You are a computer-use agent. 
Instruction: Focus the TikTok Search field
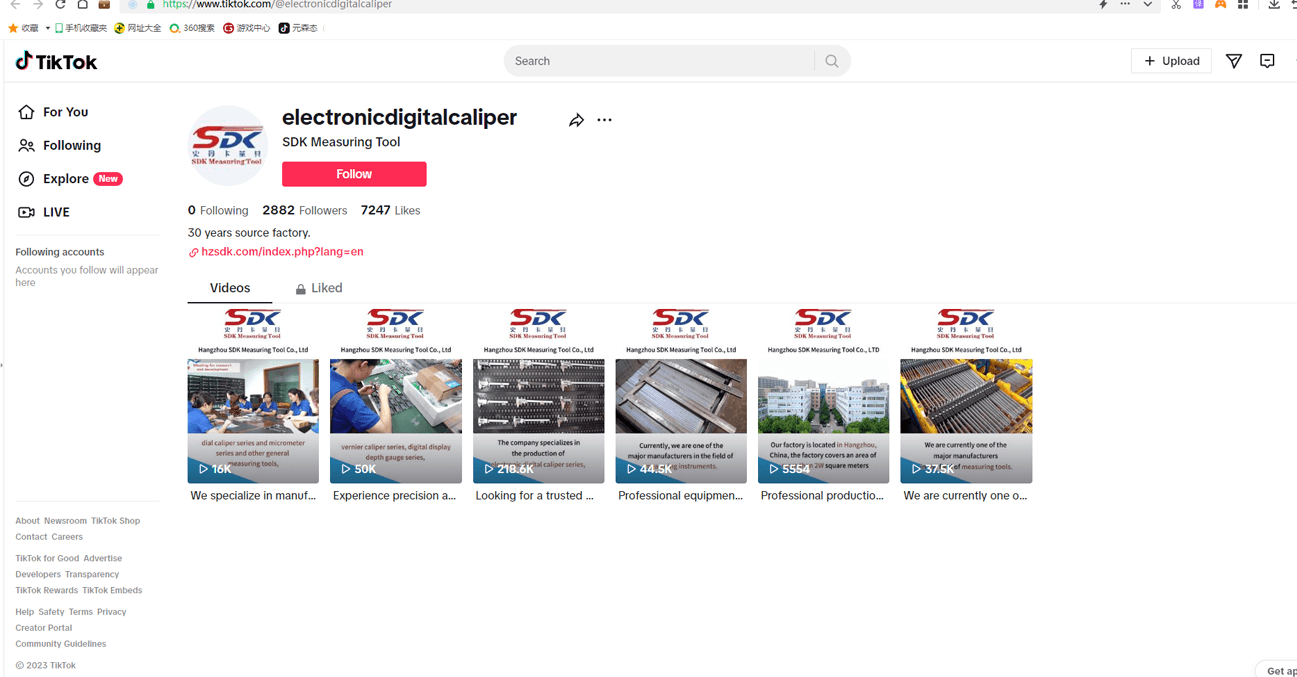(x=662, y=61)
